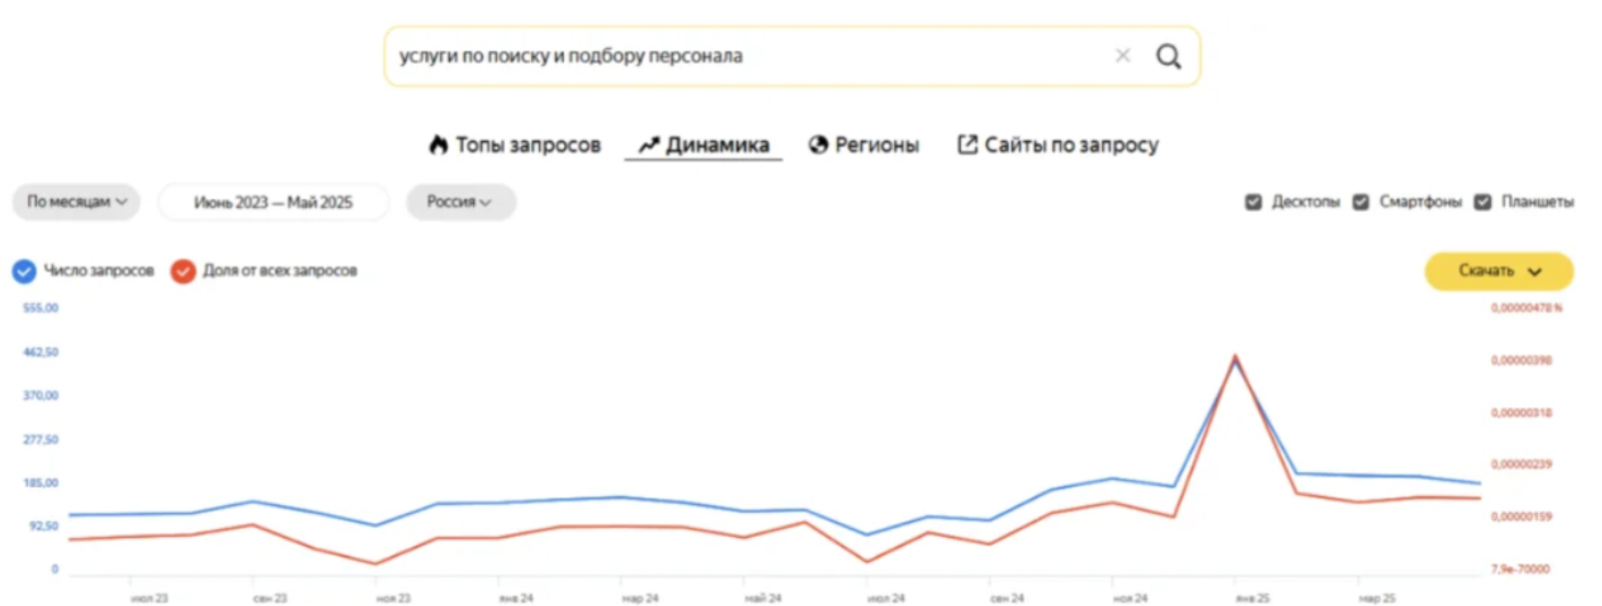Viewport: 1602px width, 606px height.
Task: Click the flame icon for top queries
Action: (438, 145)
